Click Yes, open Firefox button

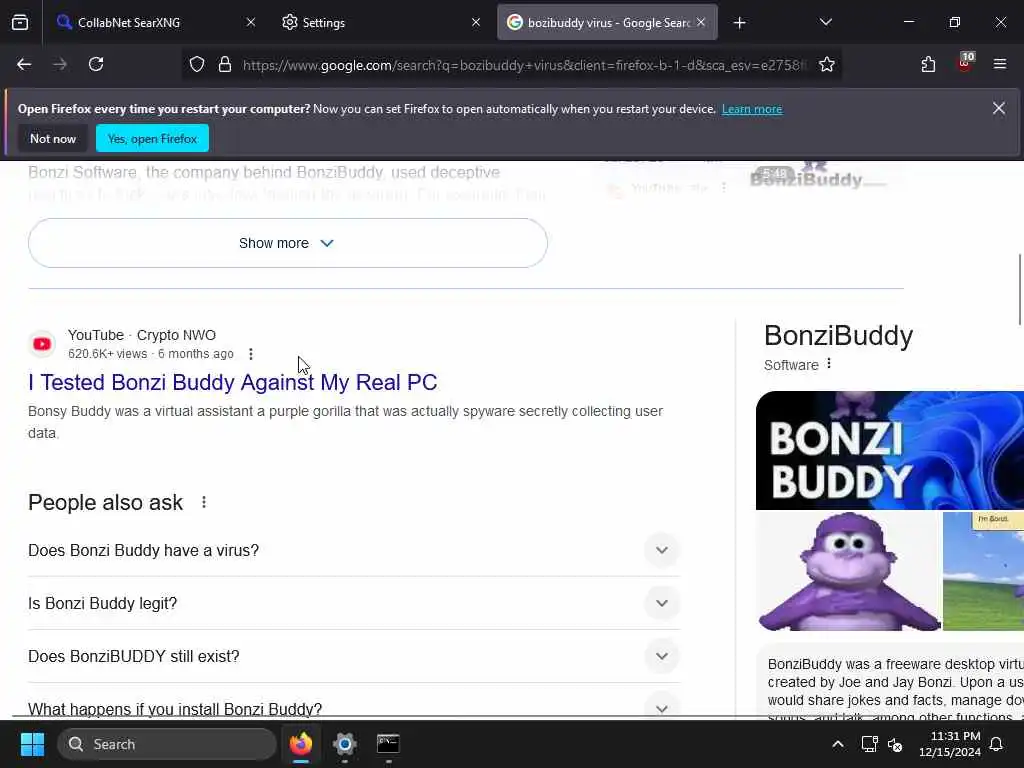pyautogui.click(x=152, y=138)
